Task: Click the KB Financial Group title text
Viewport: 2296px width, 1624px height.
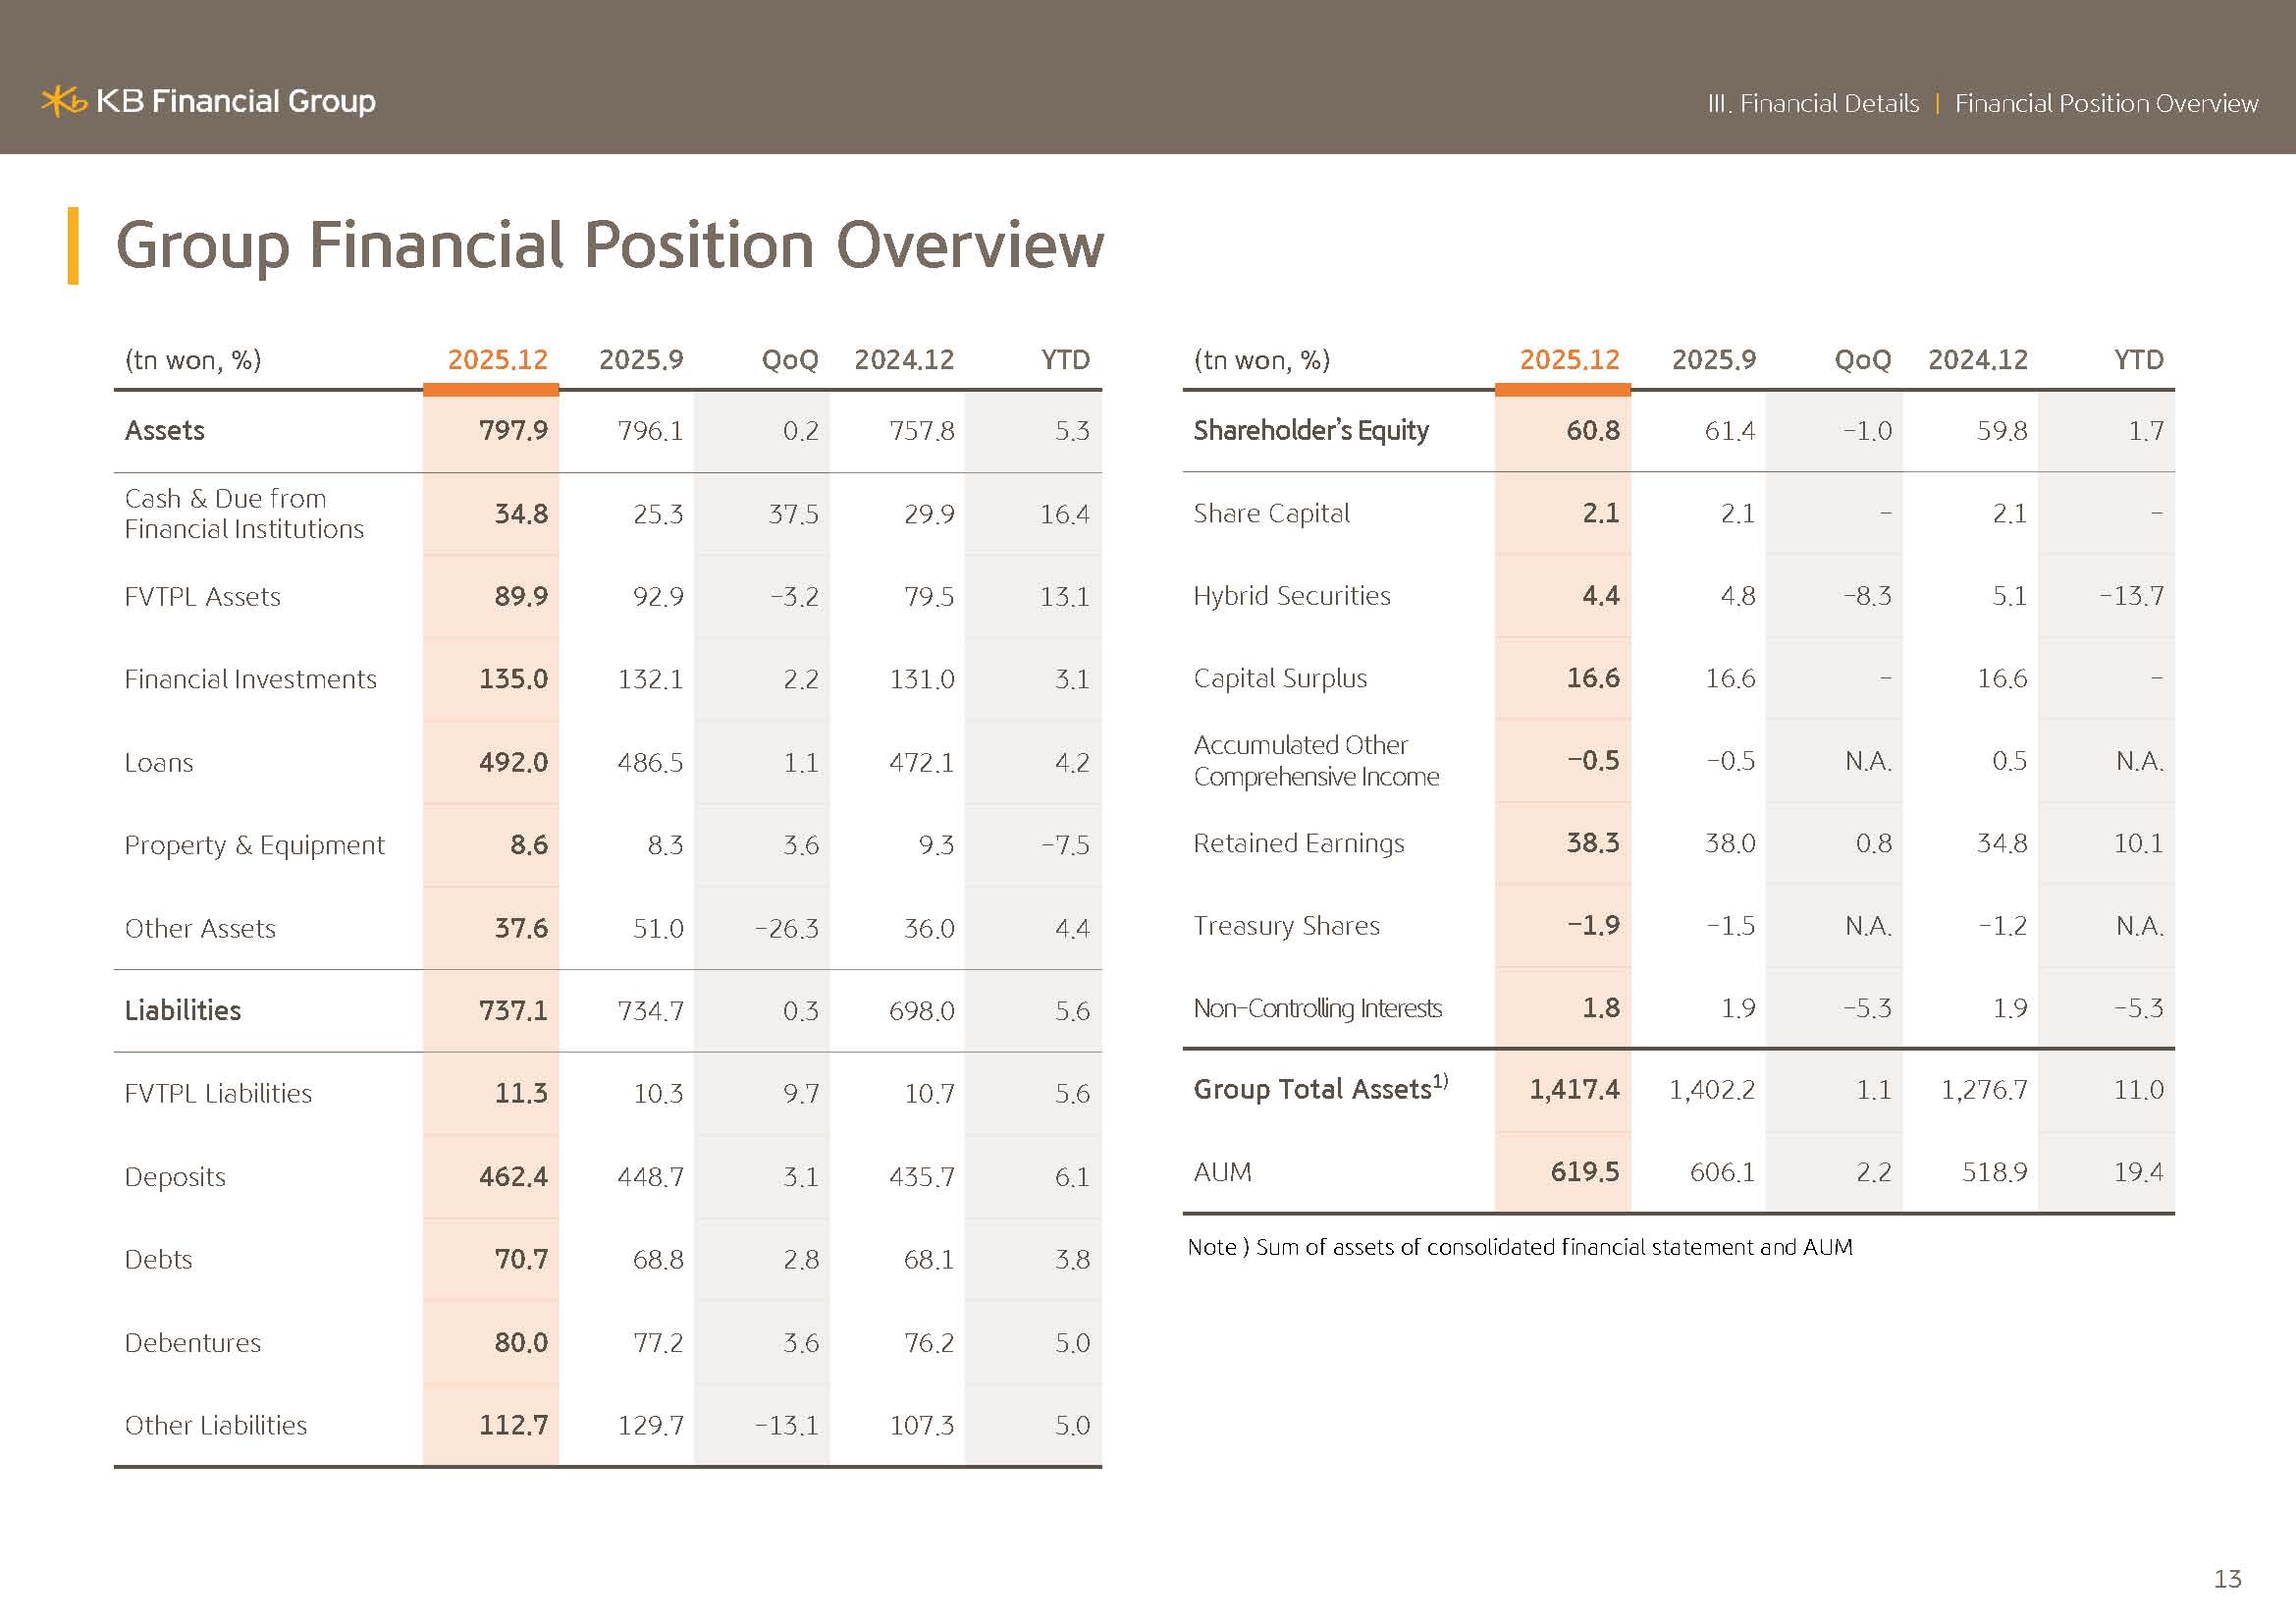Action: click(x=236, y=101)
